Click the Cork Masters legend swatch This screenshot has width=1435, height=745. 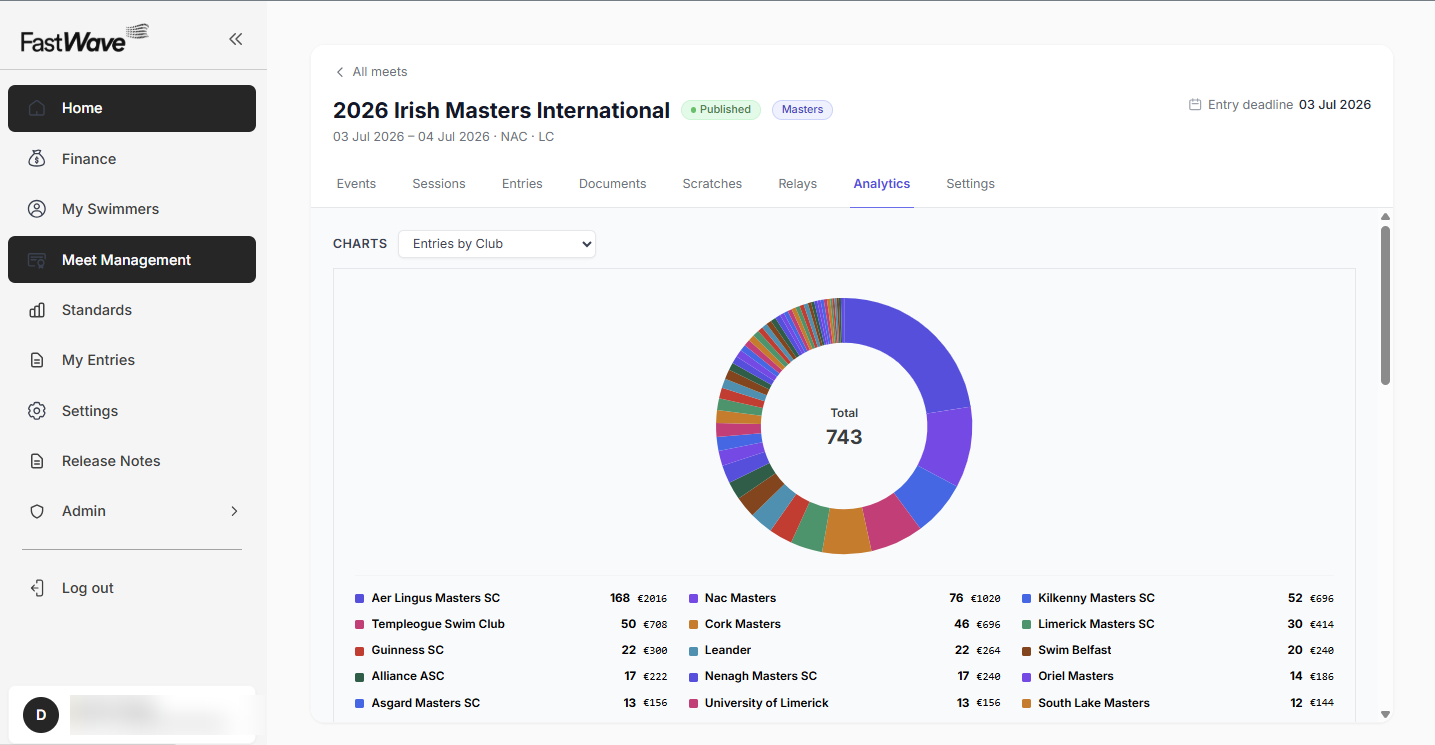[693, 624]
